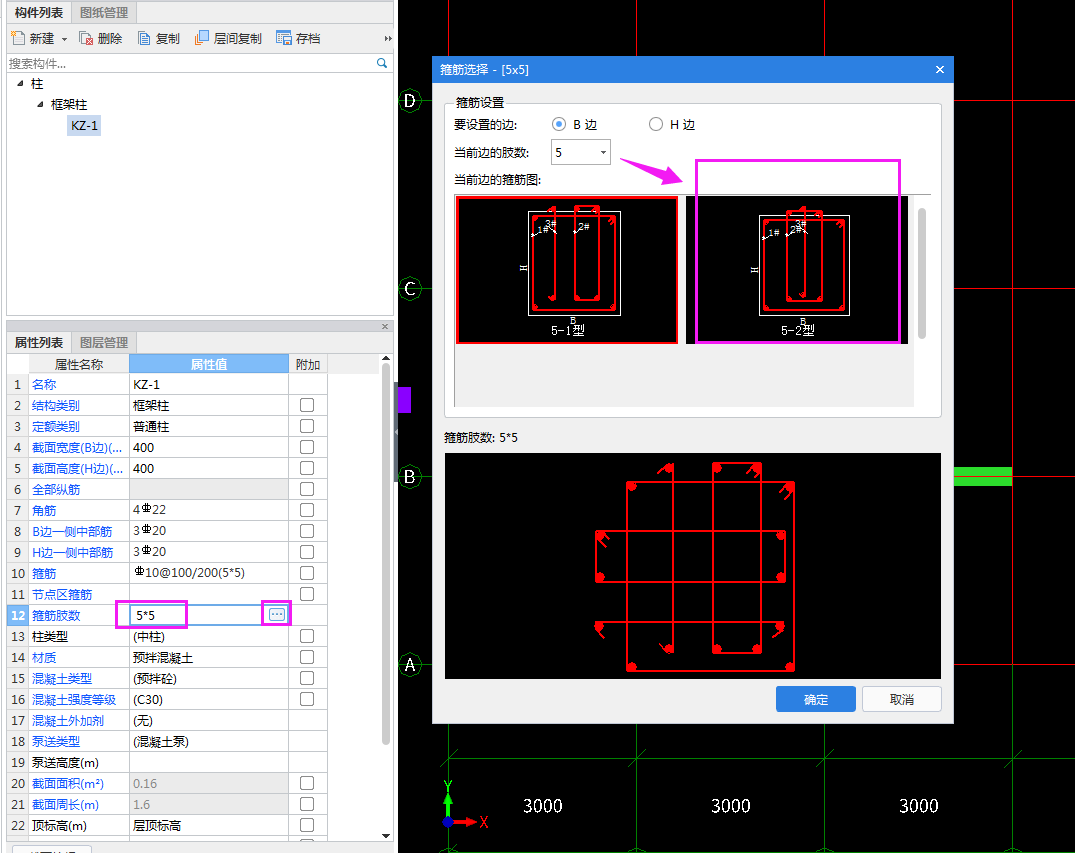Click the 材质 value 预拌混凝土 cell
1075x853 pixels.
tap(209, 657)
